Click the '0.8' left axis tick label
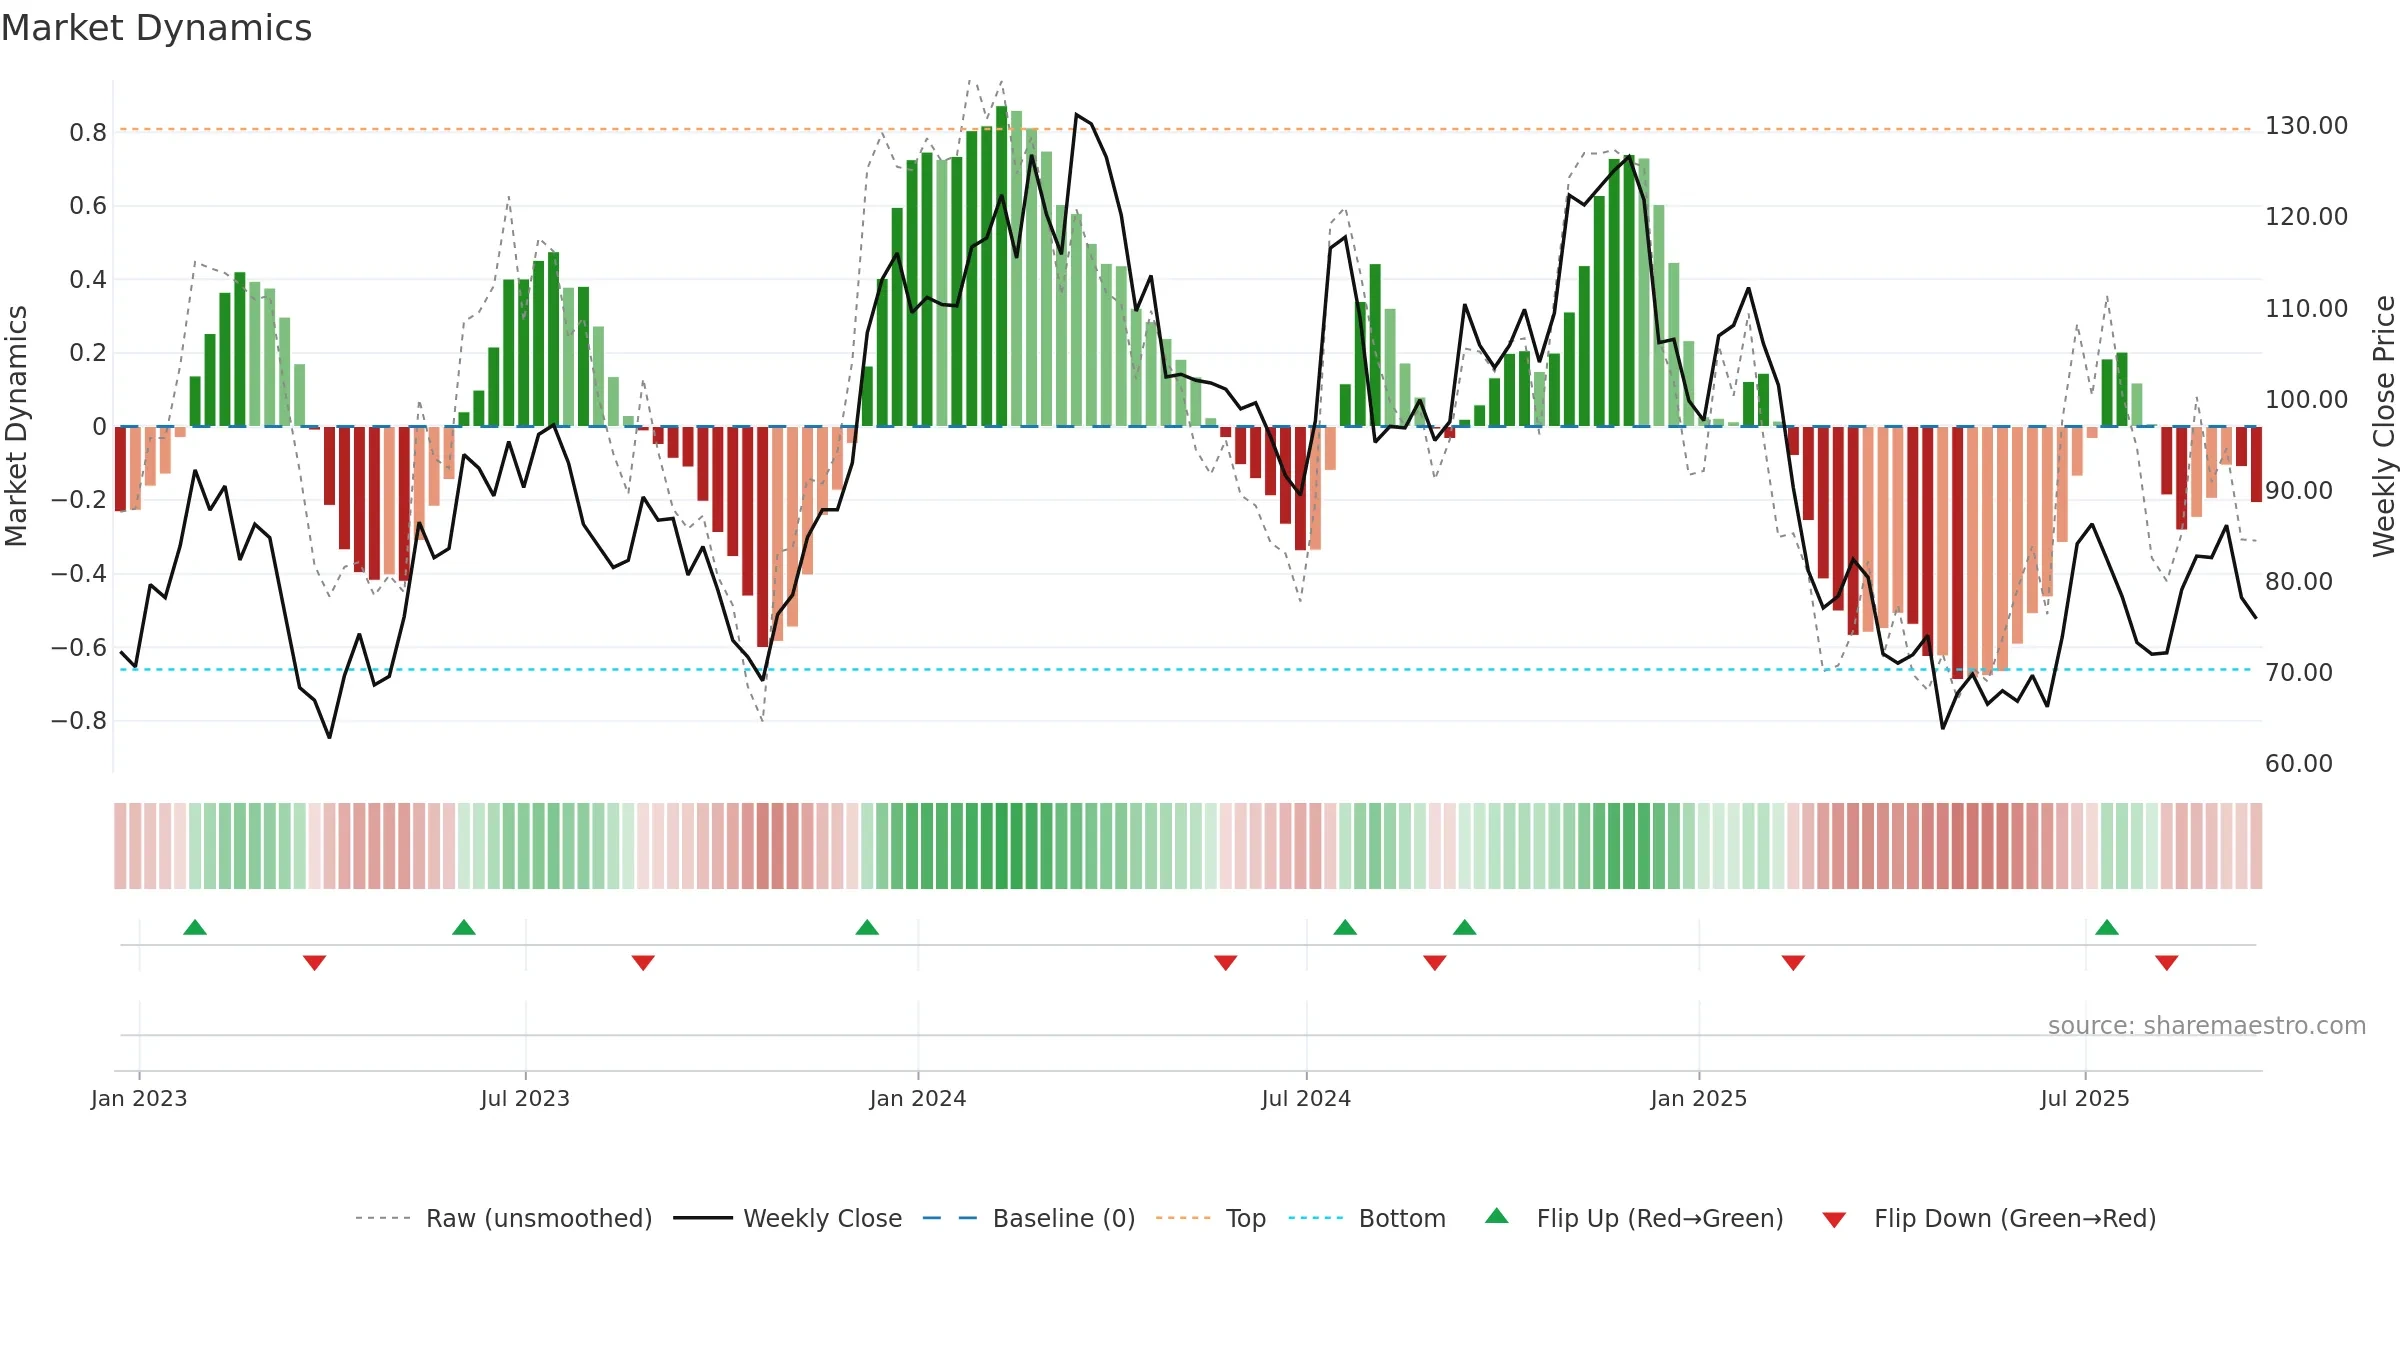The image size is (2400, 1350). [88, 133]
